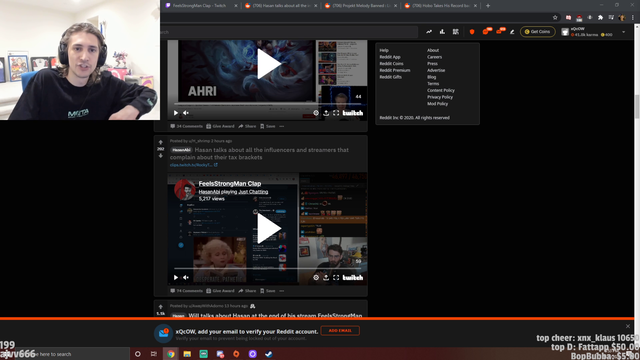Open clips.twitch.tv link in Hasan post
Viewport: 640px width, 360px height.
click(193, 165)
